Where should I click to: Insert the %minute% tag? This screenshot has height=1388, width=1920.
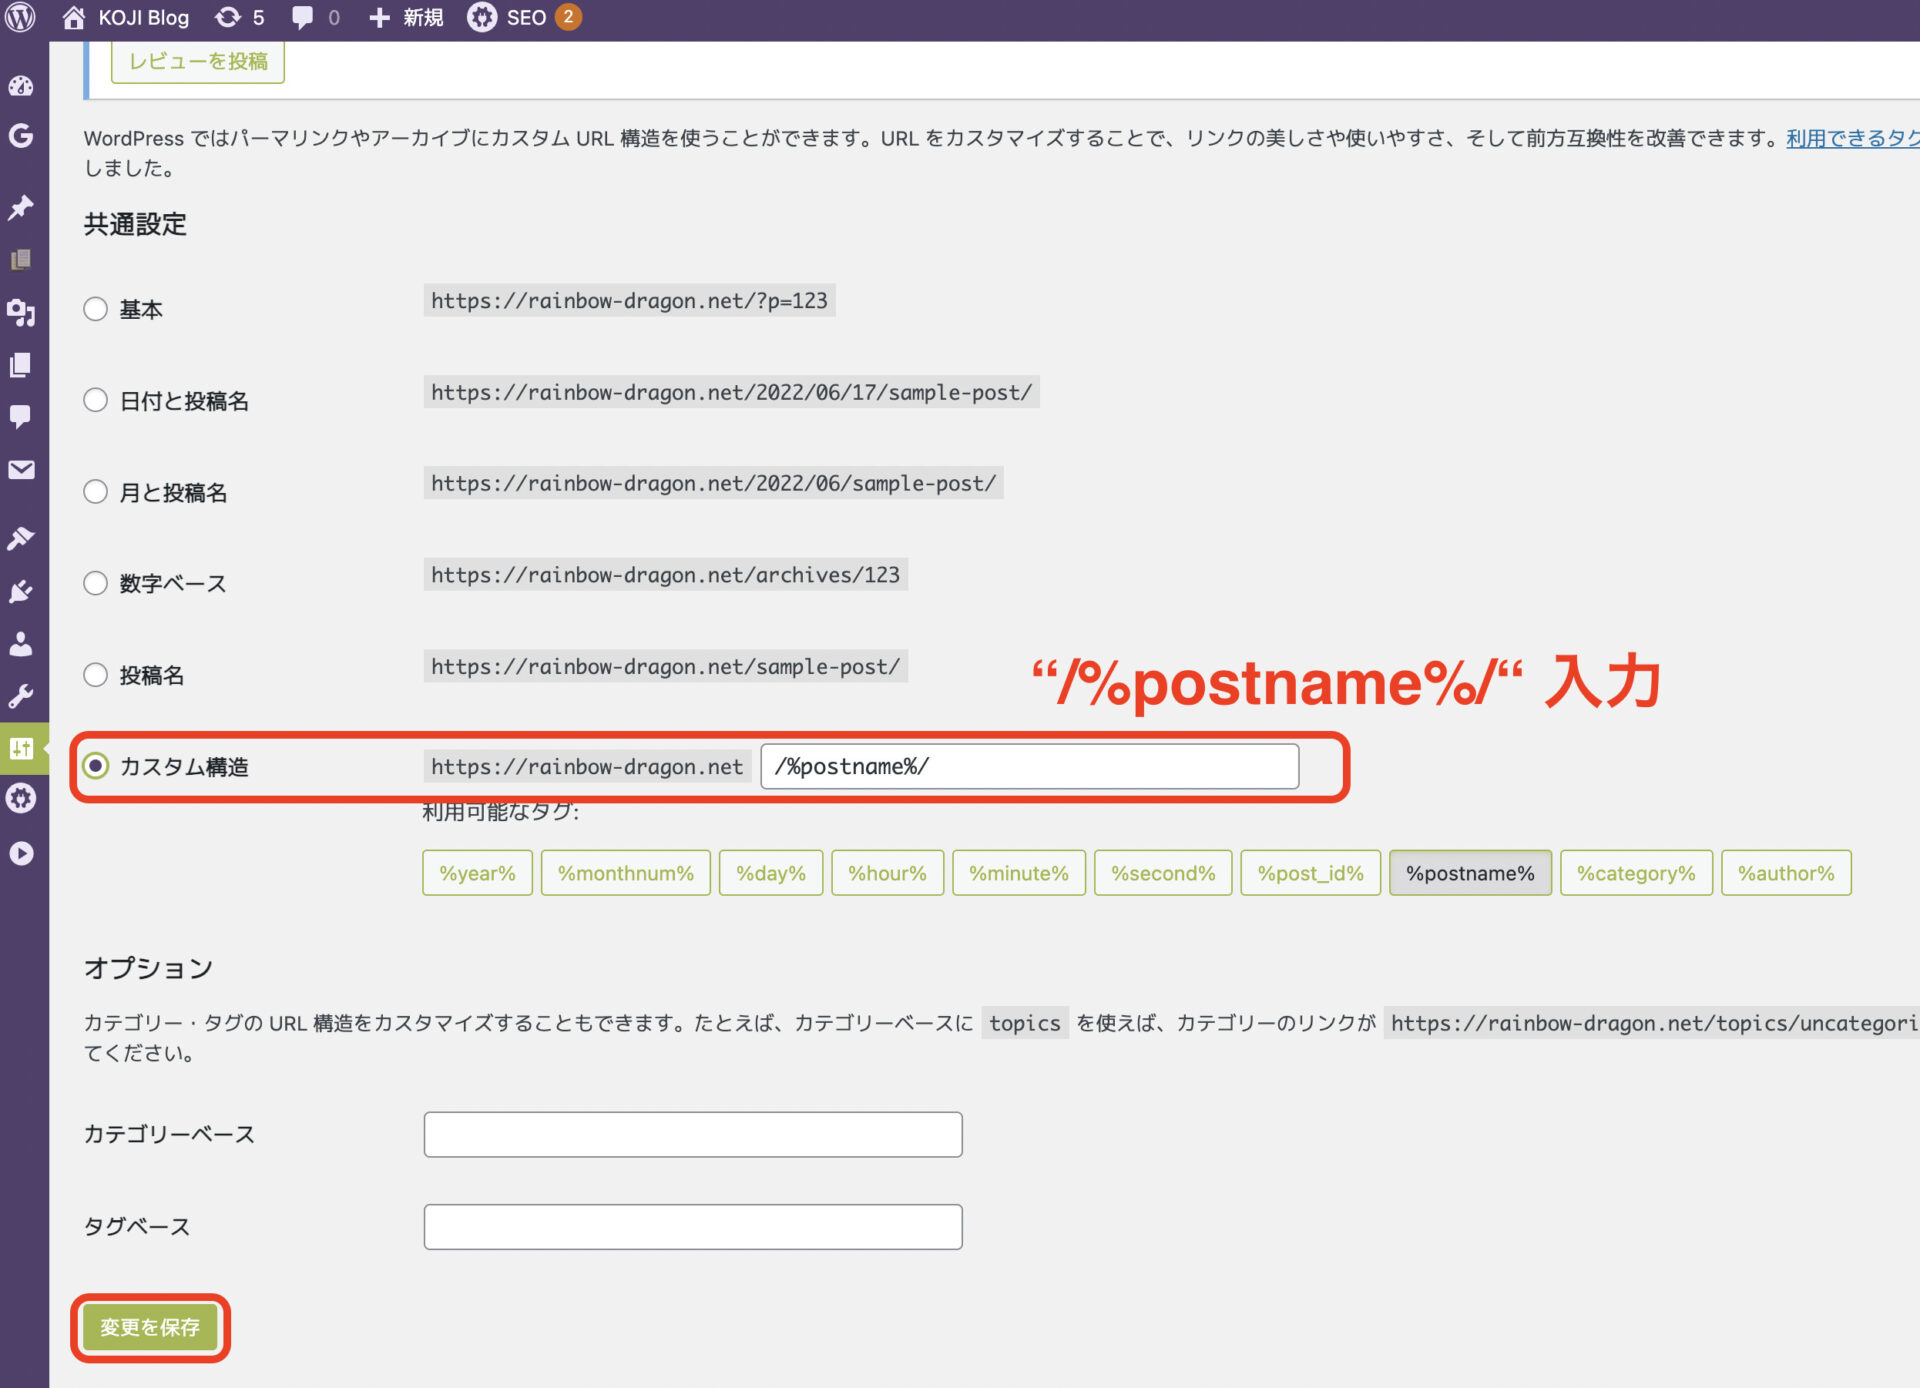coord(1019,873)
